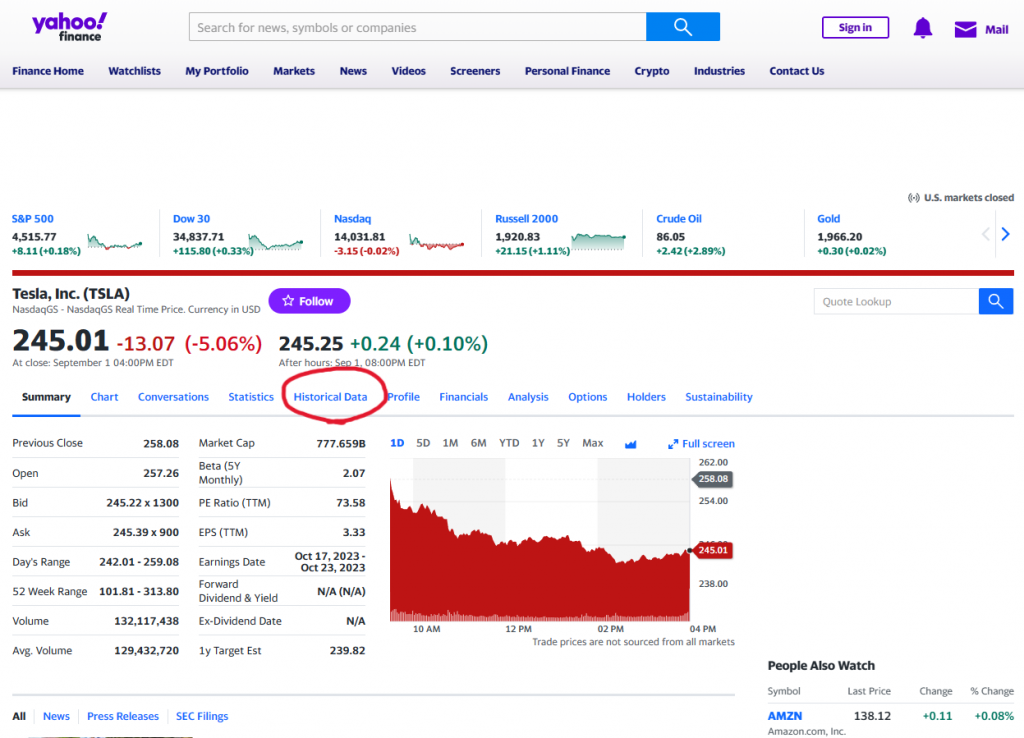Click the Russell 2000 sparkline chart
1024x738 pixels.
[x=598, y=241]
